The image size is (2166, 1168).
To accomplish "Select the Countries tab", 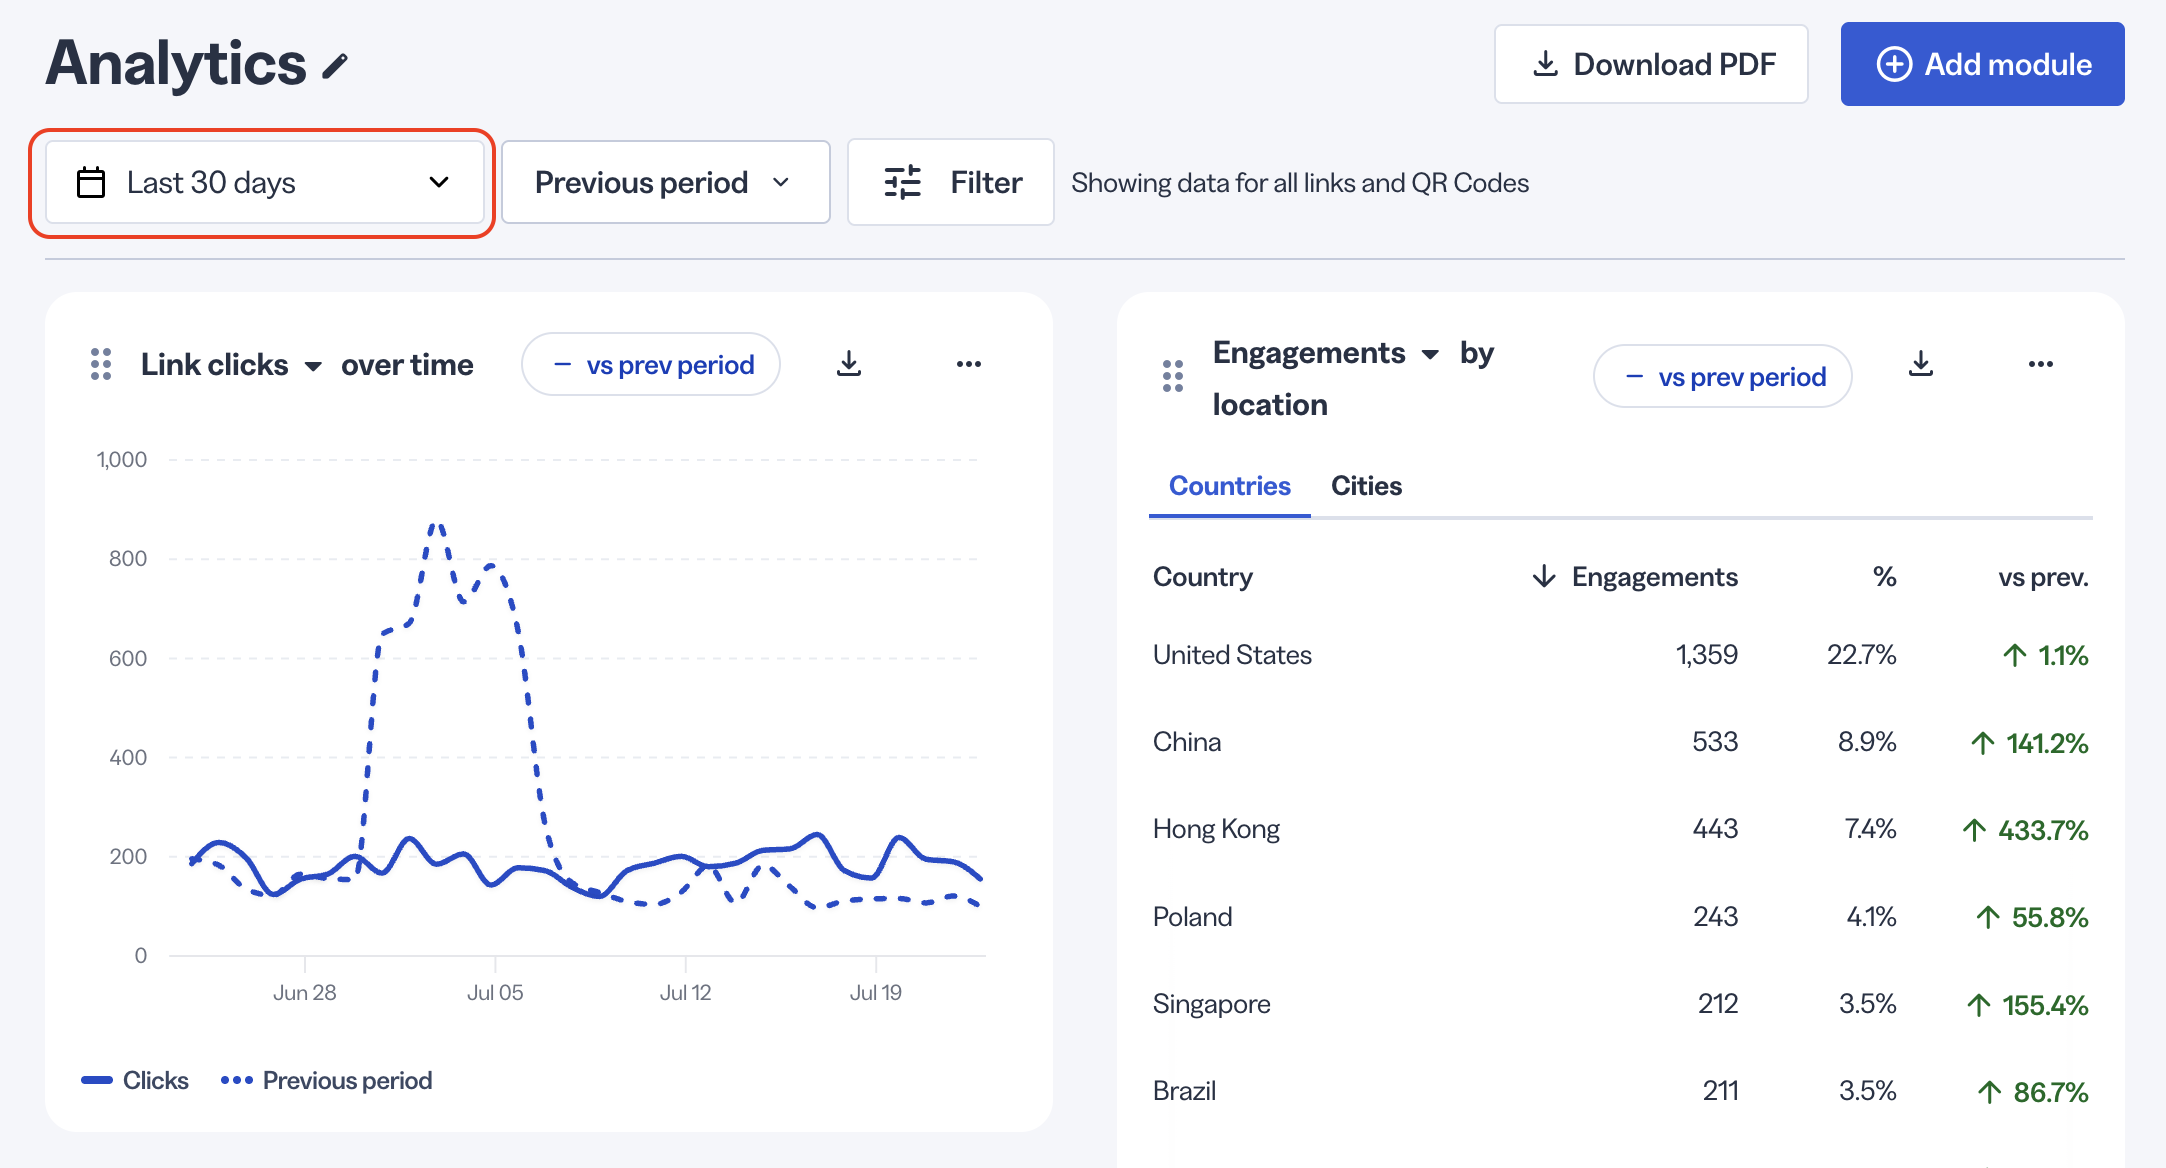I will click(1230, 486).
